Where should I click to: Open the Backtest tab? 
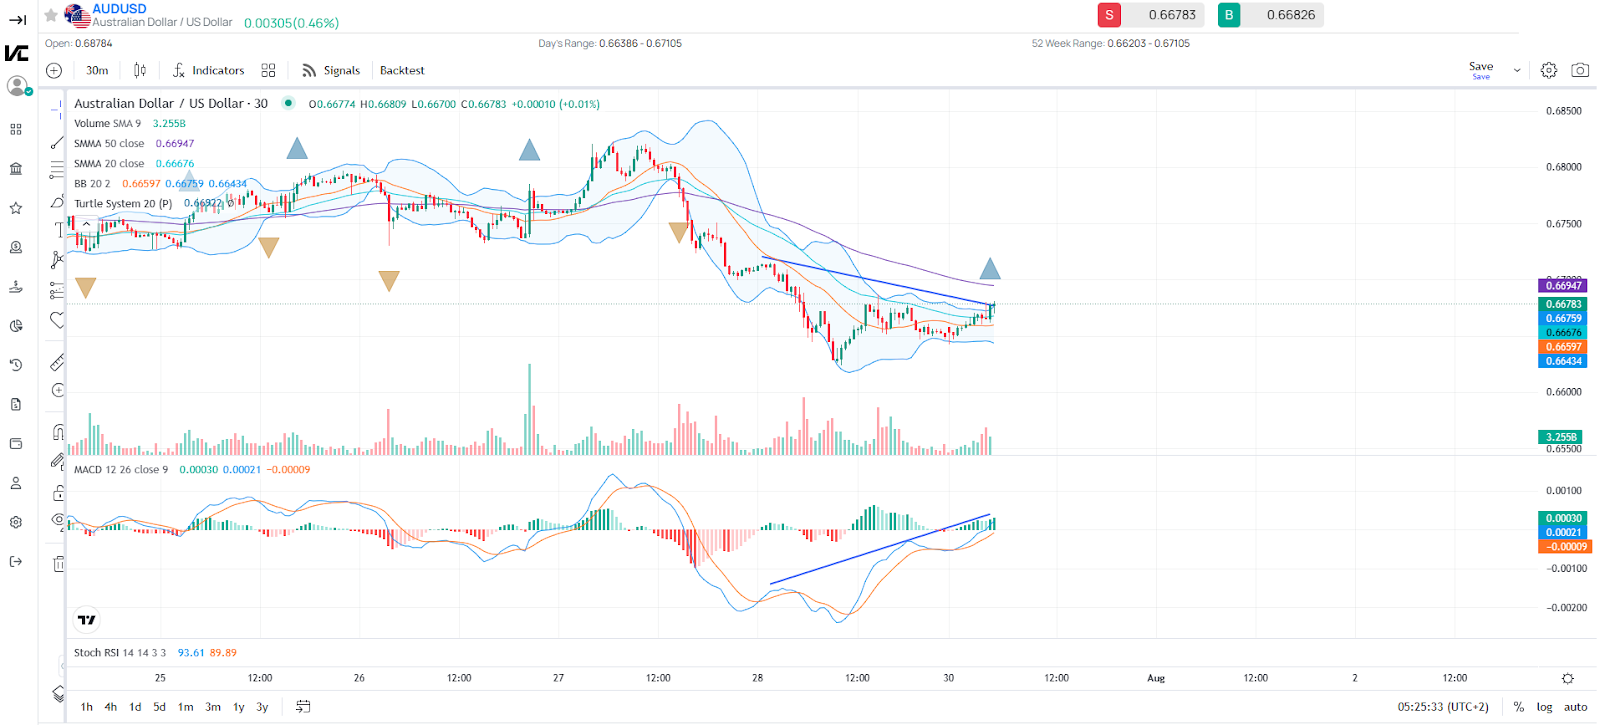[x=402, y=70]
